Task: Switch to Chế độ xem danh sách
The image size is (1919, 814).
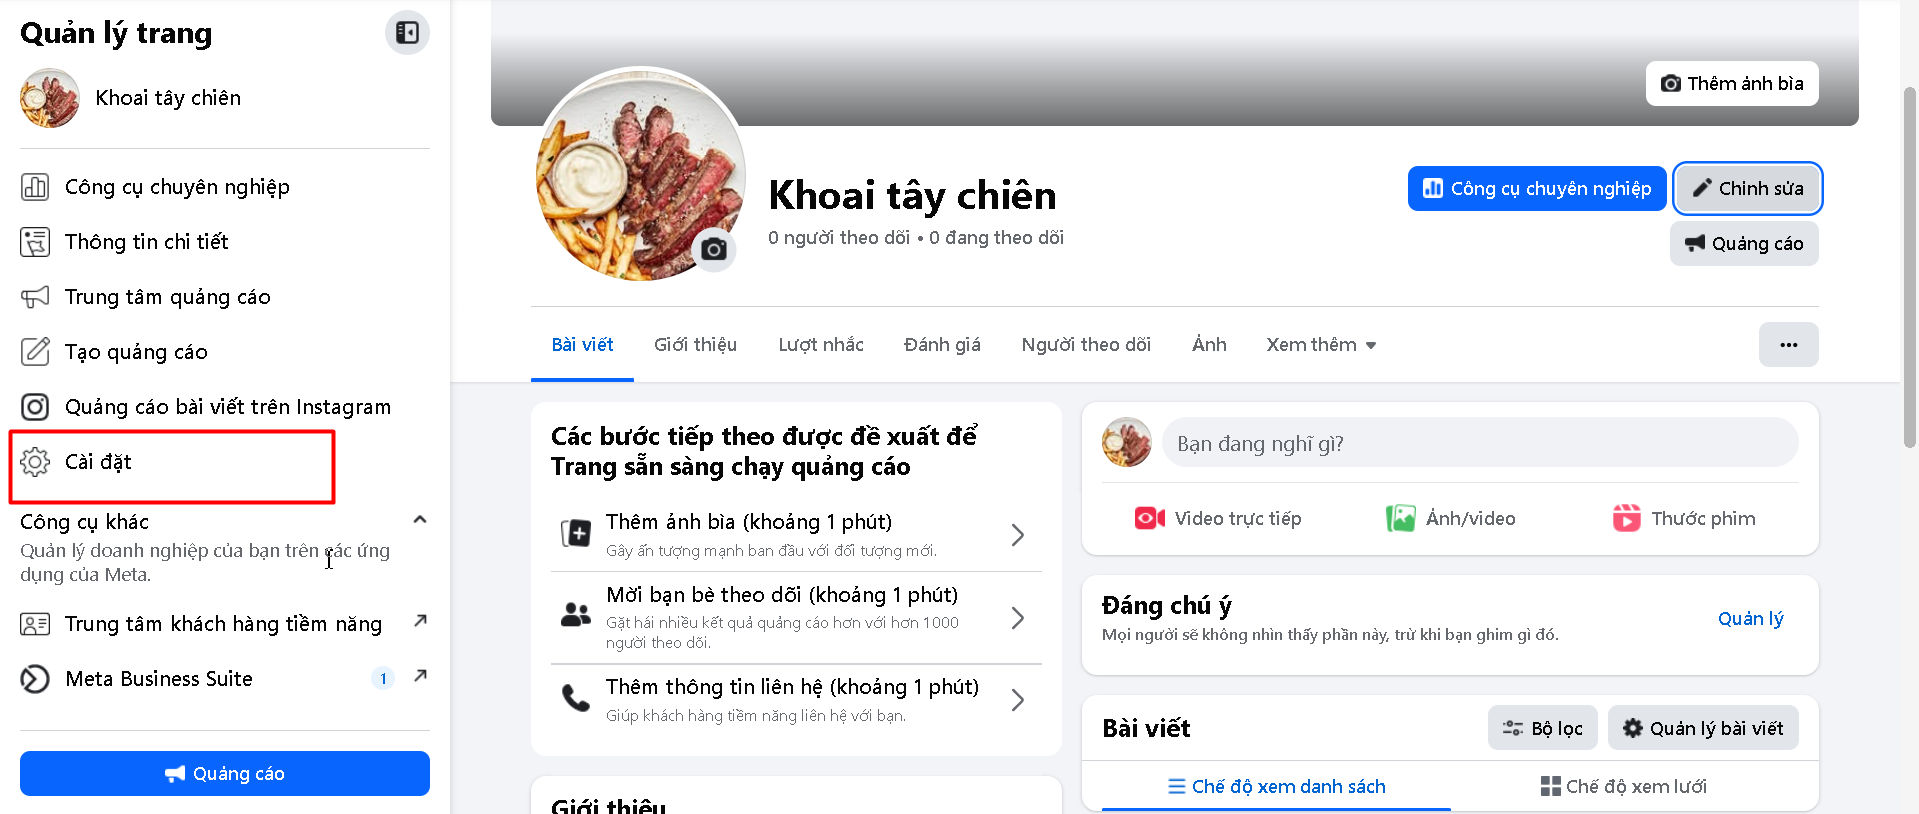Action: (1276, 787)
